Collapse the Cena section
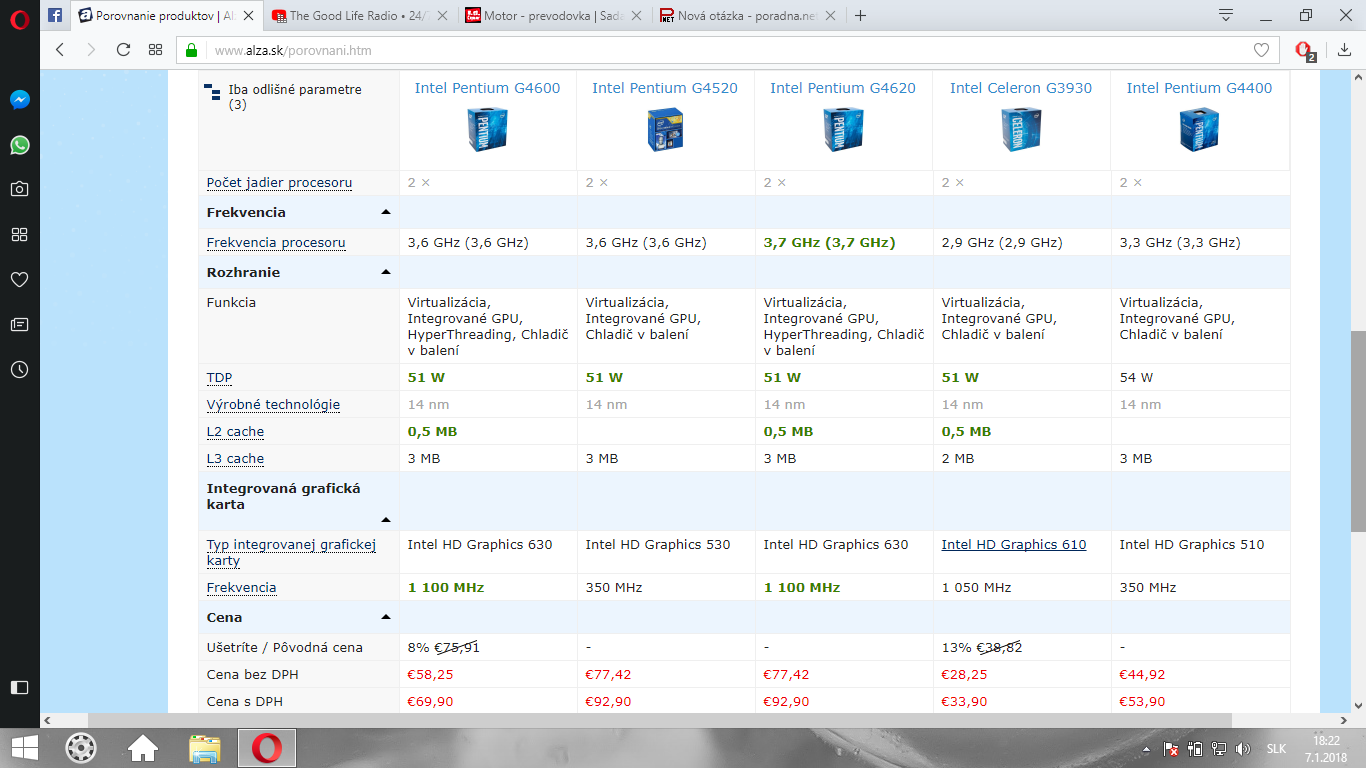 385,618
